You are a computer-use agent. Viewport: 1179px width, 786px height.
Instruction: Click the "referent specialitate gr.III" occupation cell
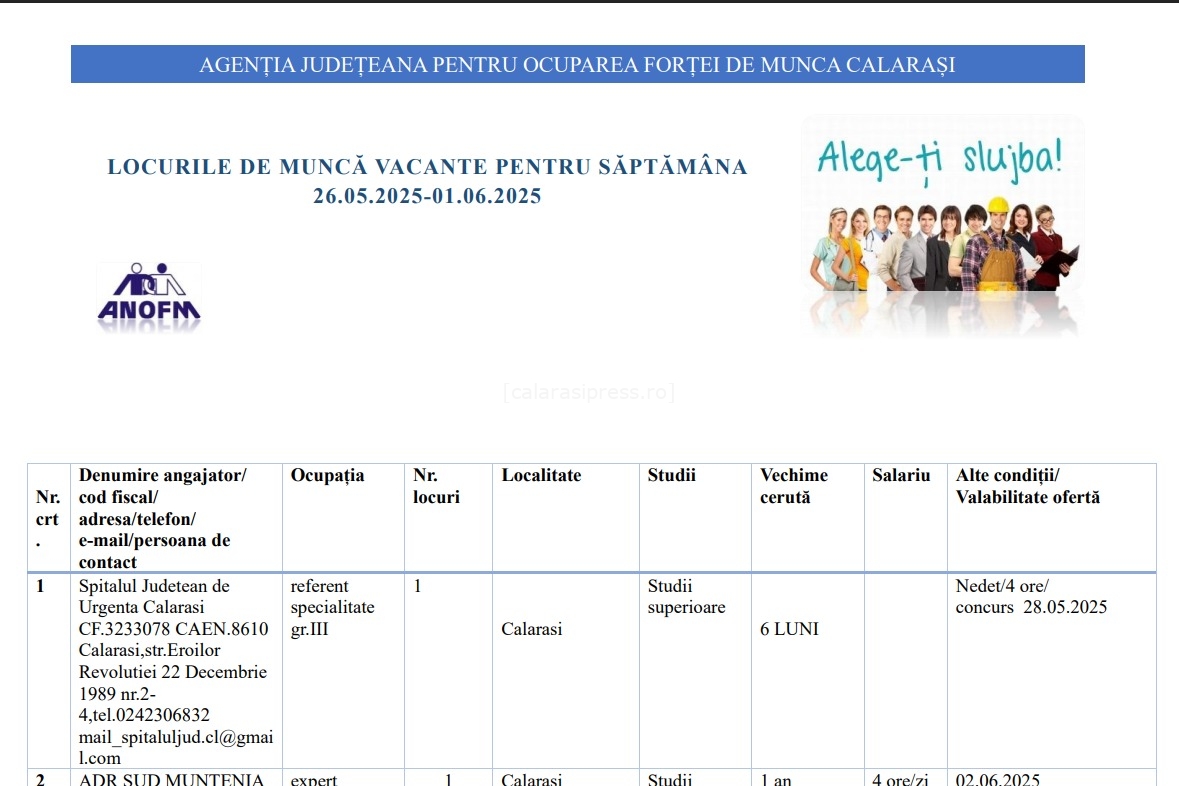pyautogui.click(x=333, y=607)
